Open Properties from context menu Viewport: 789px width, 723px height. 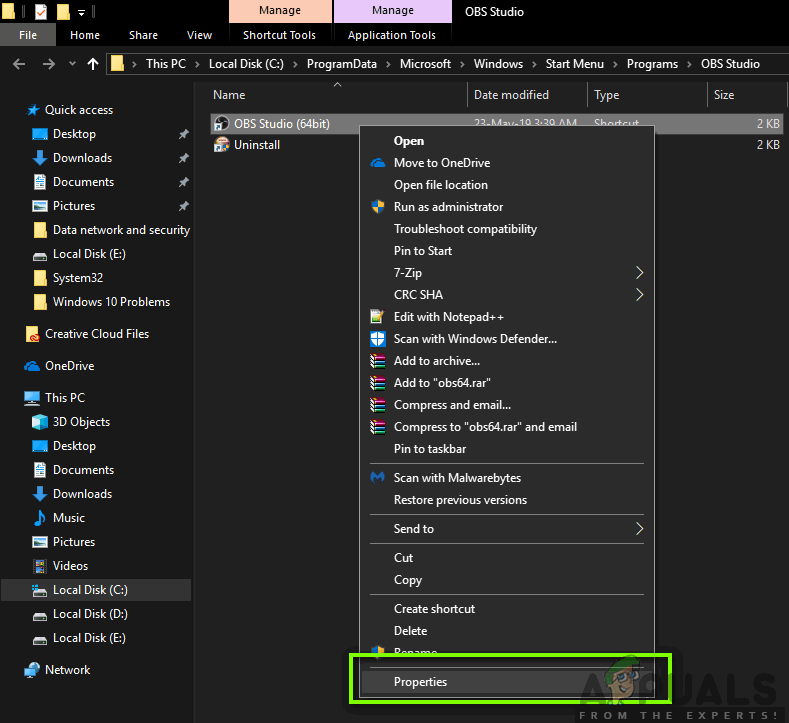420,682
